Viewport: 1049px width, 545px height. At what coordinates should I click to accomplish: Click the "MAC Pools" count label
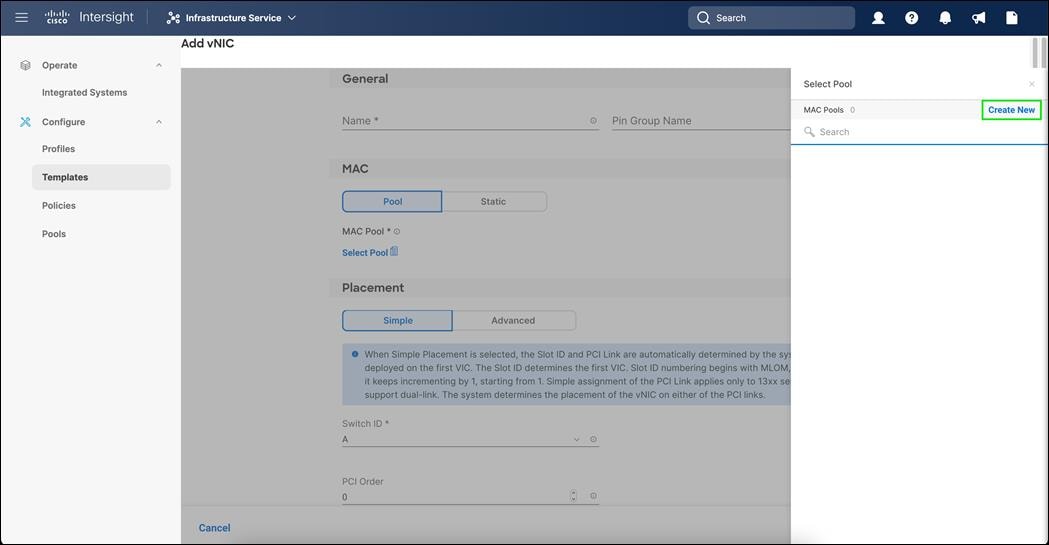[x=829, y=110]
